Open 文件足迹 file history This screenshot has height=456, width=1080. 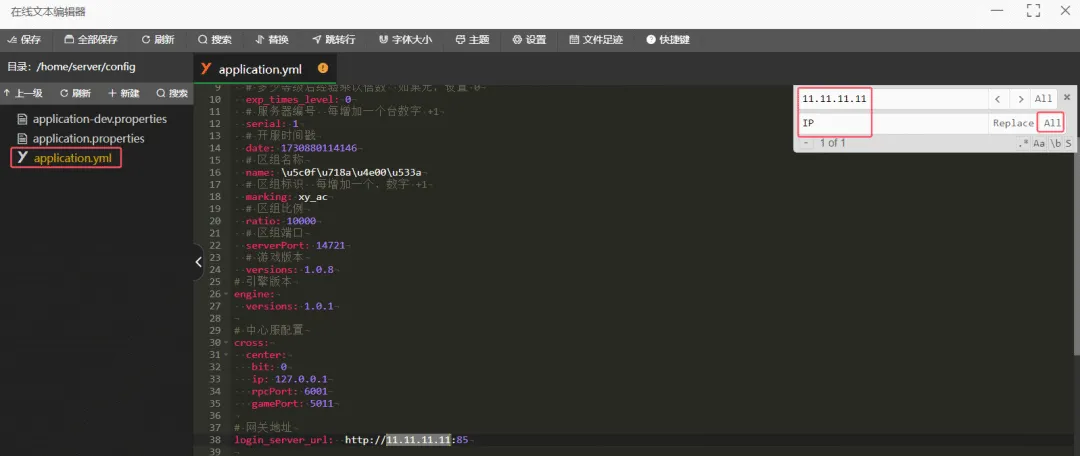596,40
